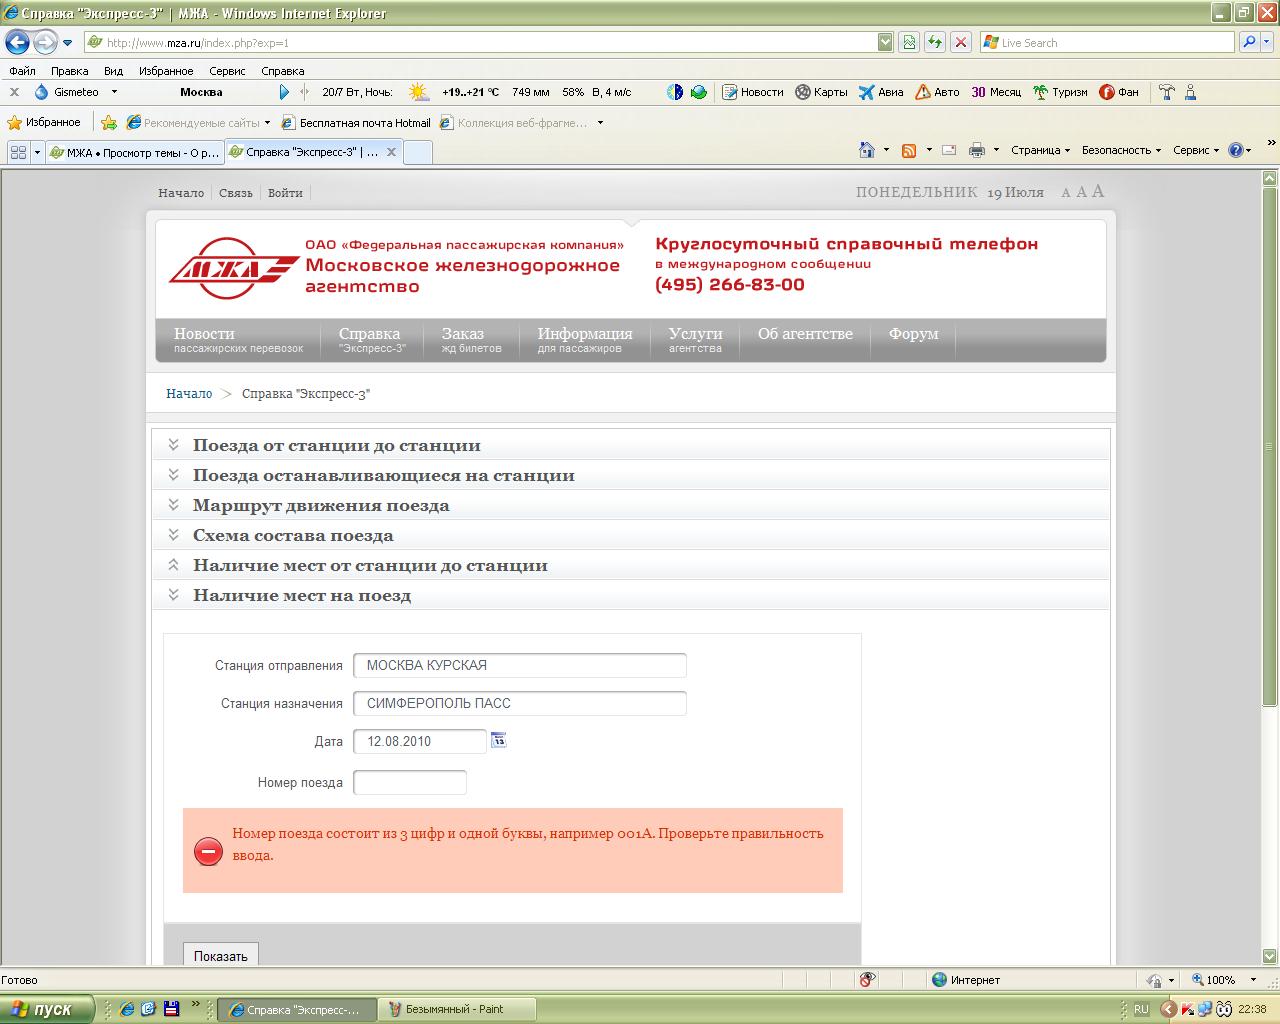1280x1024 pixels.
Task: Open 'Форум' in site navigation
Action: pyautogui.click(x=913, y=334)
